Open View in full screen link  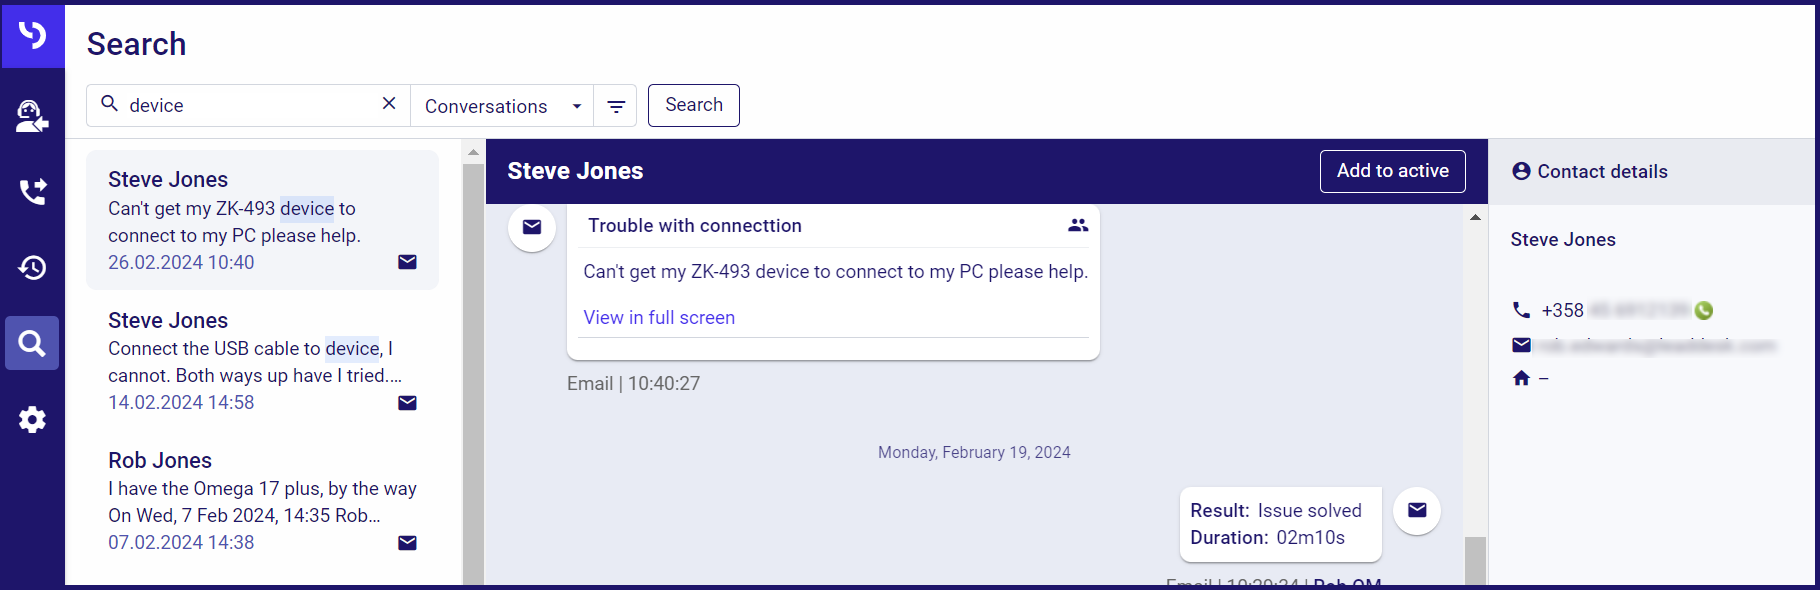coord(659,317)
